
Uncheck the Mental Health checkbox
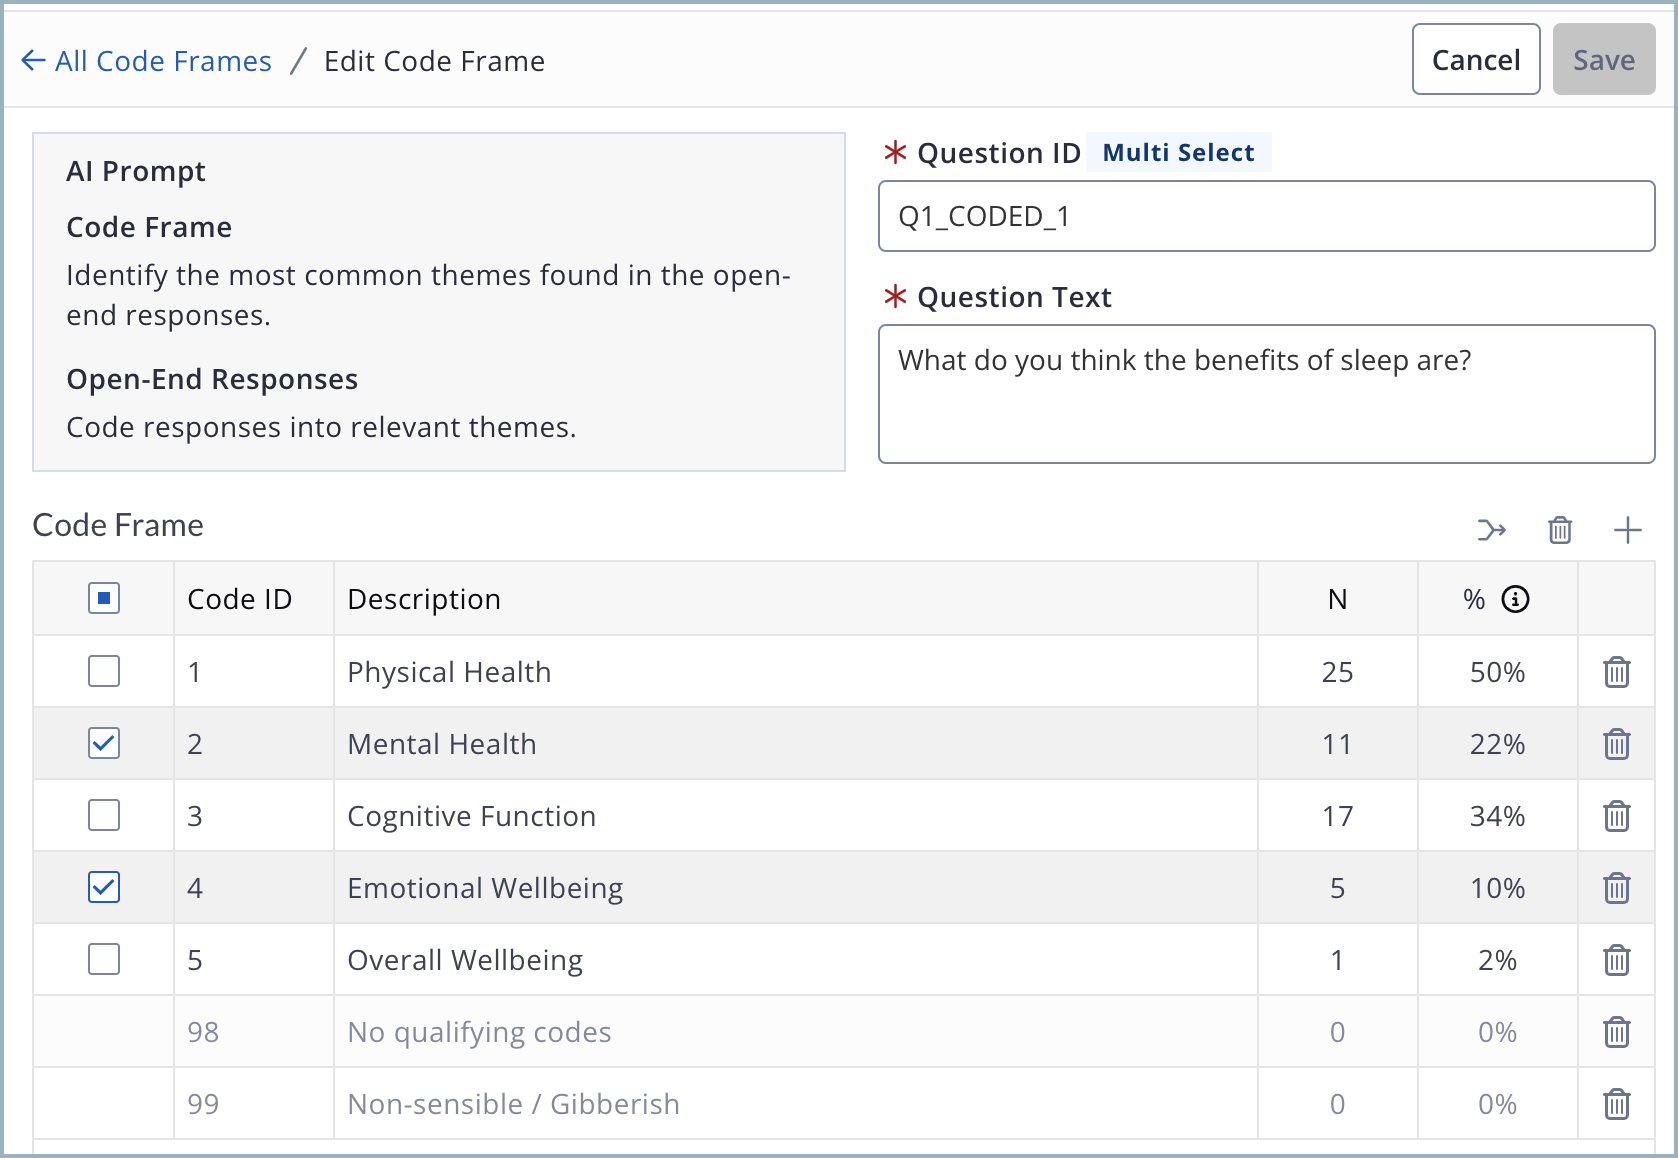[x=104, y=743]
